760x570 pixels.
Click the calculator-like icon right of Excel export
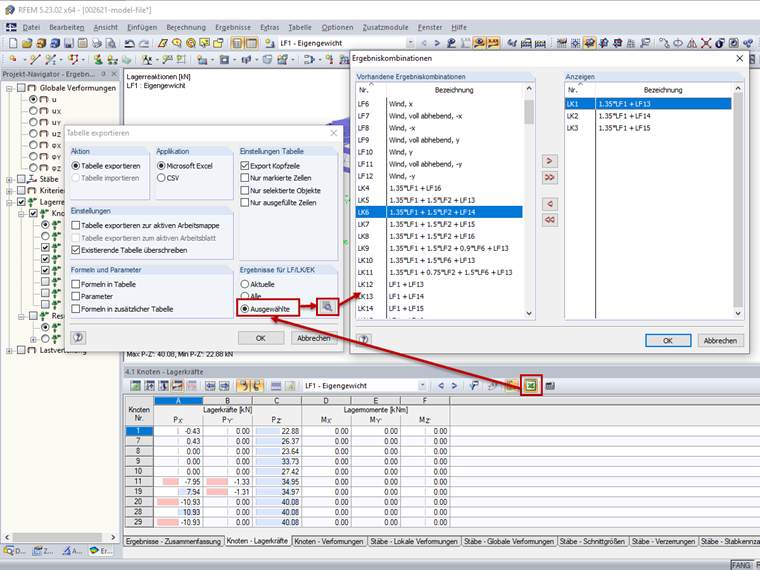click(550, 386)
